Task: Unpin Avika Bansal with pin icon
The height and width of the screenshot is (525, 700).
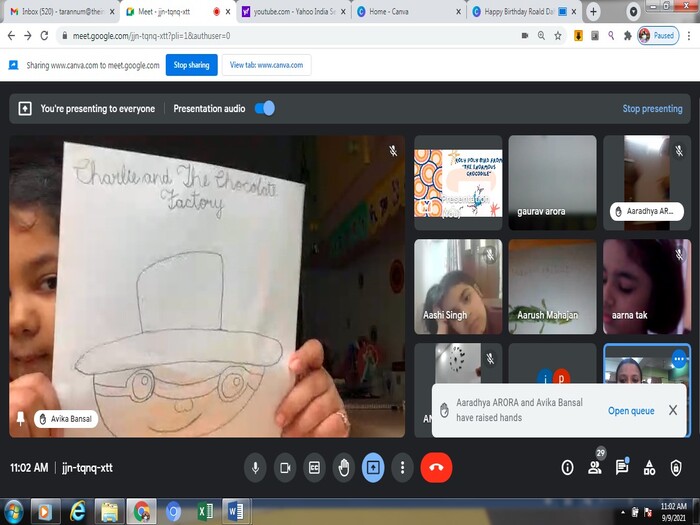Action: click(x=21, y=419)
